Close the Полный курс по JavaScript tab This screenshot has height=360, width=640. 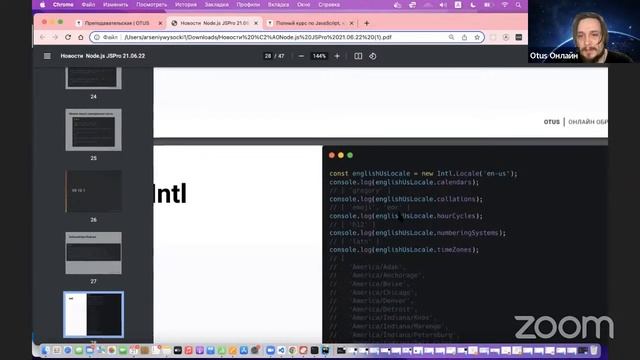coord(351,23)
